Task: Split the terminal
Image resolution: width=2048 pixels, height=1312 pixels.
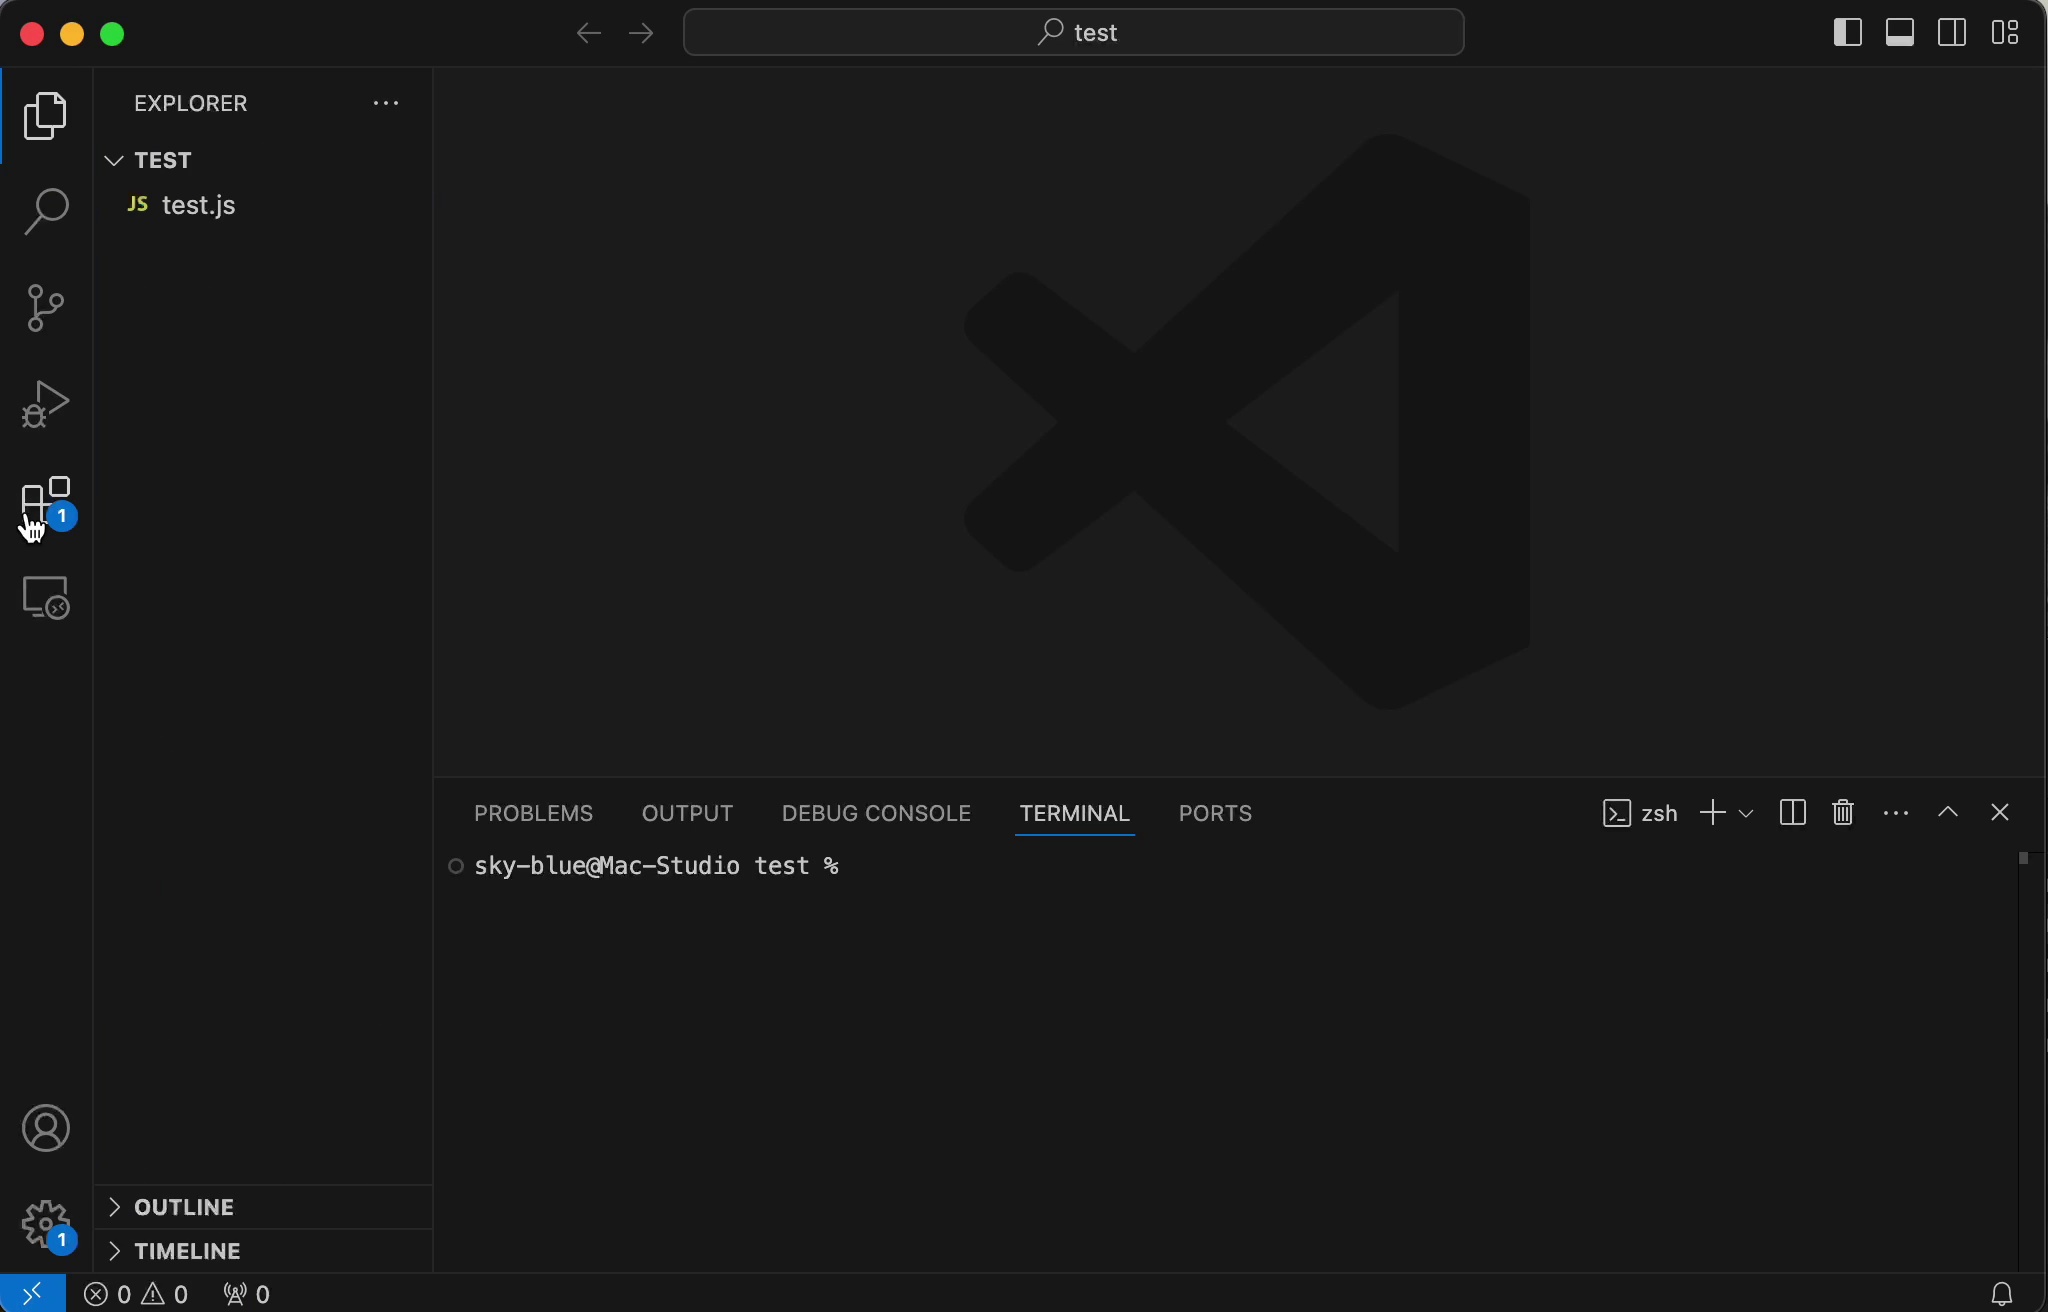Action: coord(1793,812)
